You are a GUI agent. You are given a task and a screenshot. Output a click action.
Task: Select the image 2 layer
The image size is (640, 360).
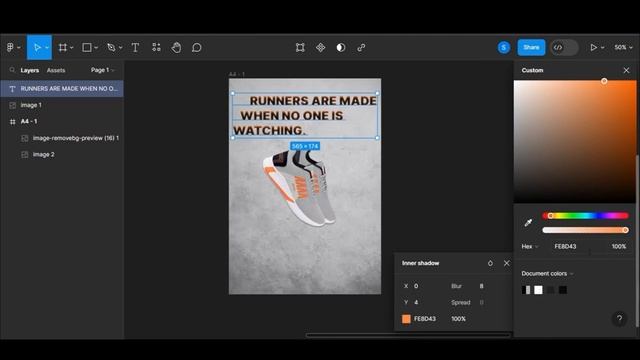pos(62,154)
